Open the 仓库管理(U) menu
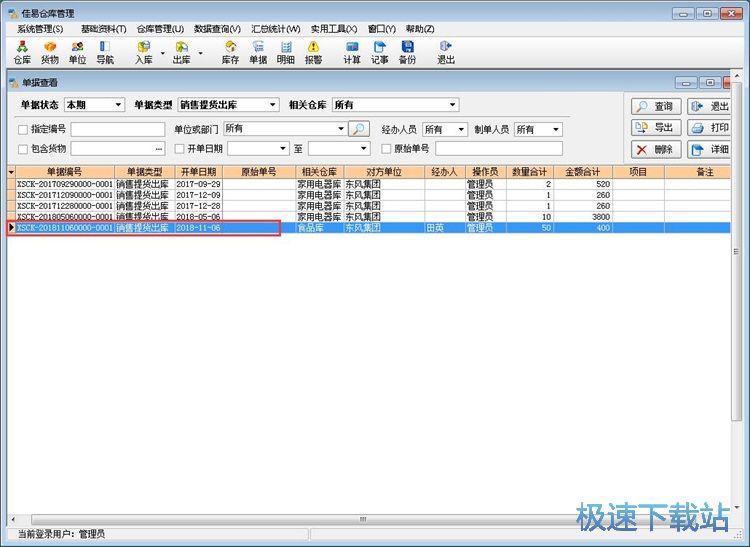The image size is (750, 547). (160, 29)
